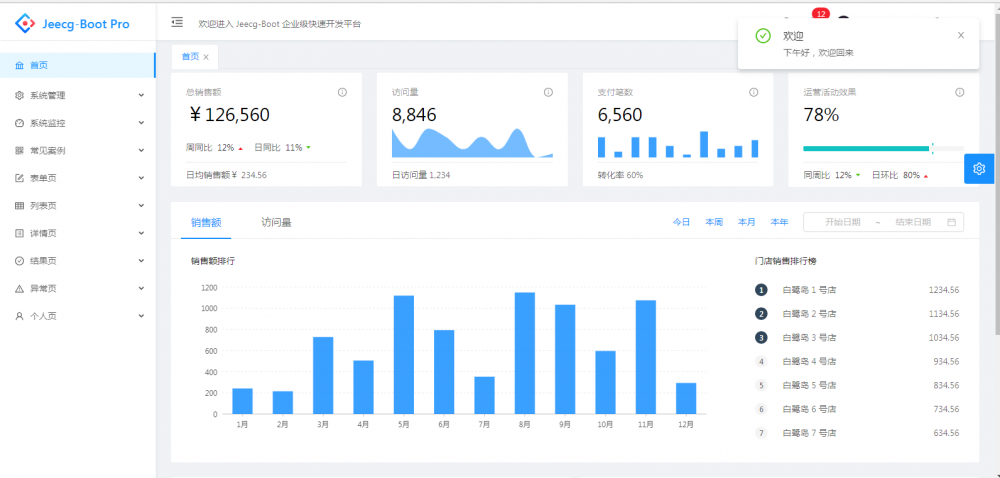The height and width of the screenshot is (478, 1000).
Task: Open notifications with red 12 badge
Action: [x=820, y=13]
